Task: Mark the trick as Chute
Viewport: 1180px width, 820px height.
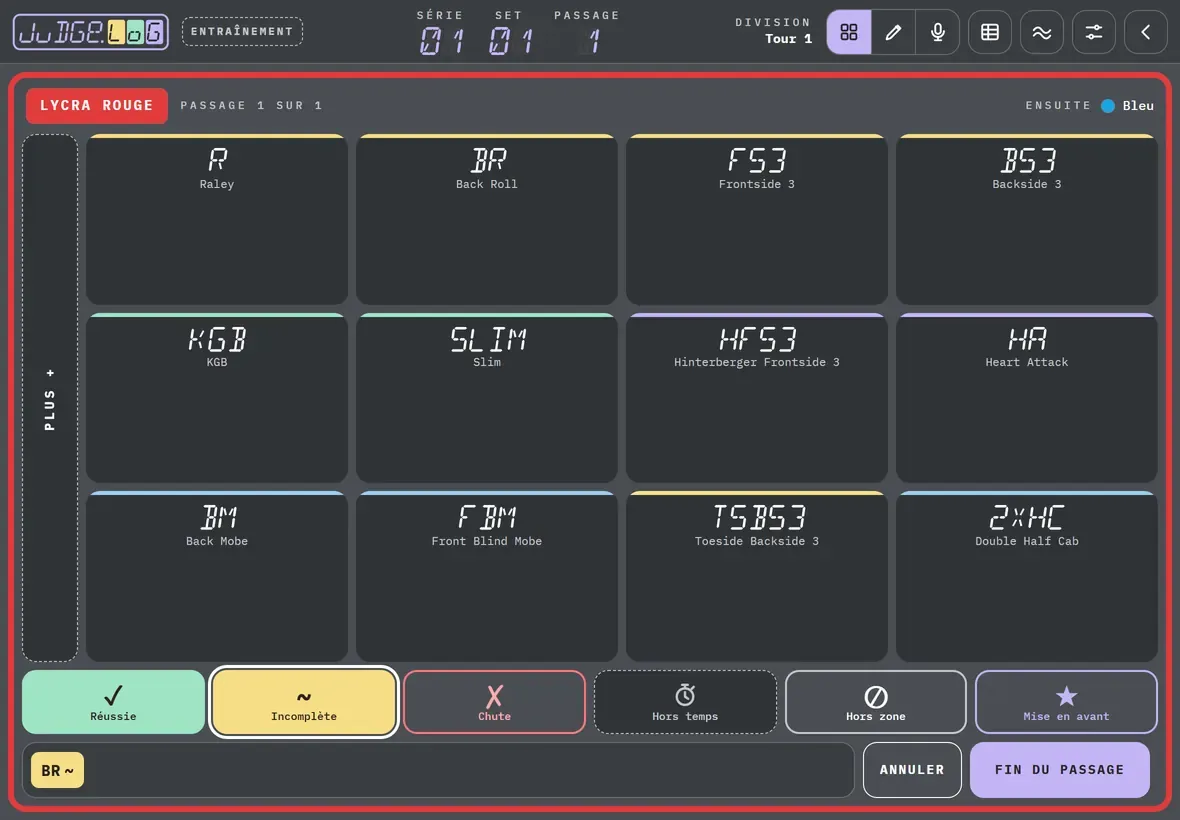Action: click(494, 702)
